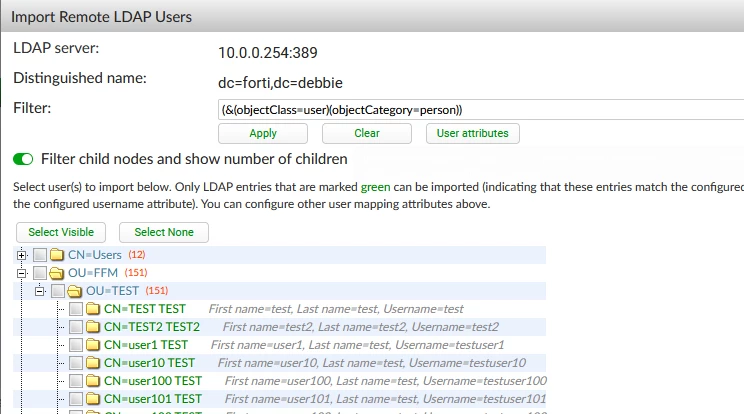Select the OU=FFM tree label
744x414 pixels.
pos(93,273)
